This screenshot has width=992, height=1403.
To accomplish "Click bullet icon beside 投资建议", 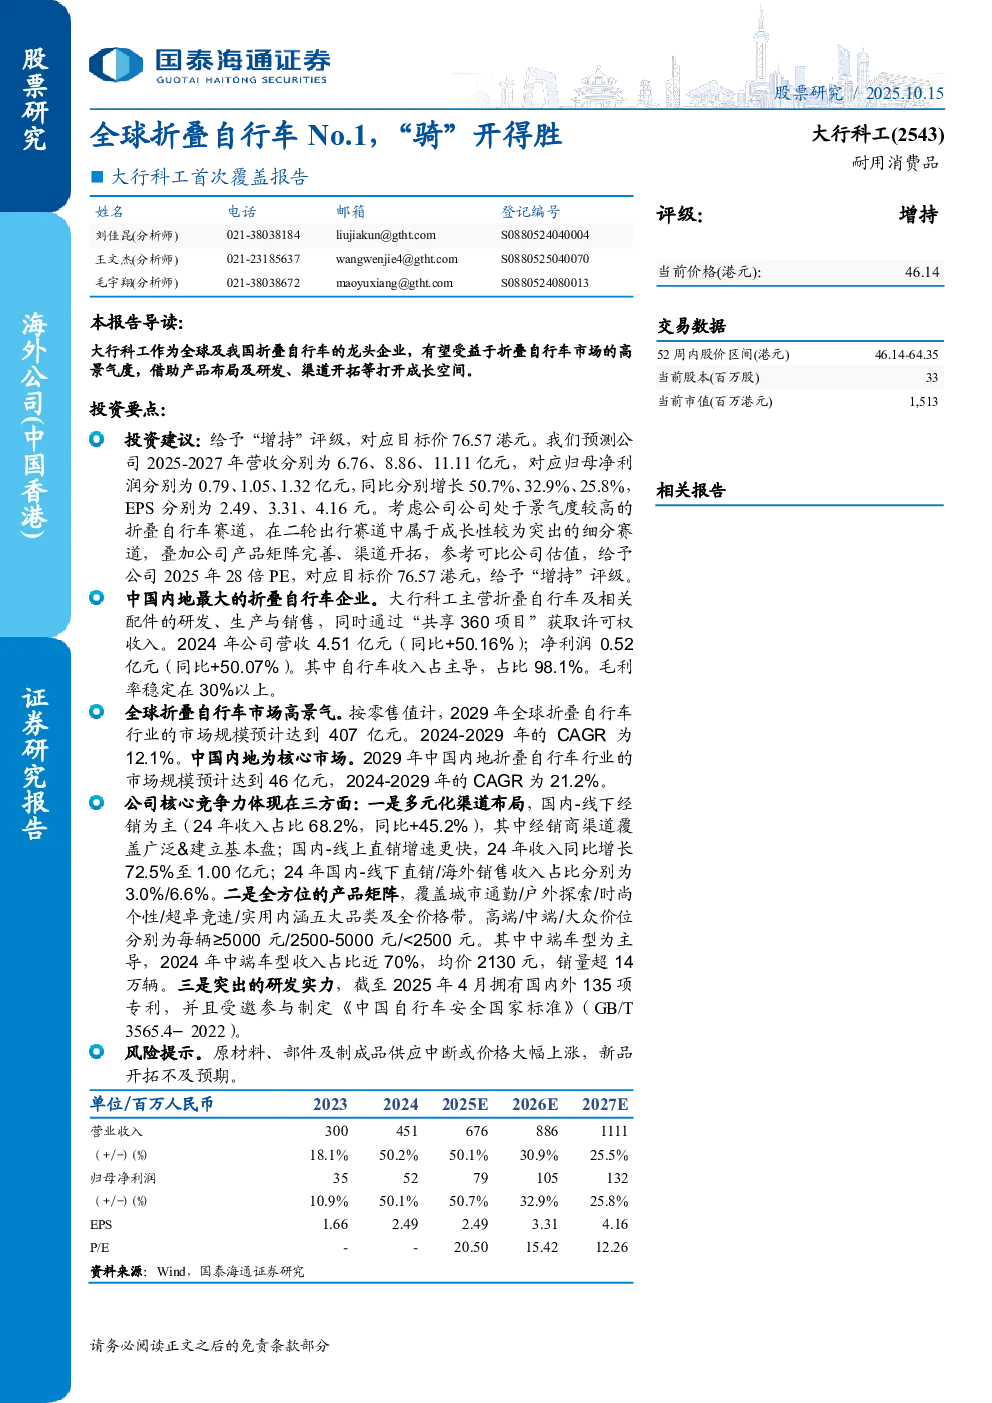I will coord(97,439).
